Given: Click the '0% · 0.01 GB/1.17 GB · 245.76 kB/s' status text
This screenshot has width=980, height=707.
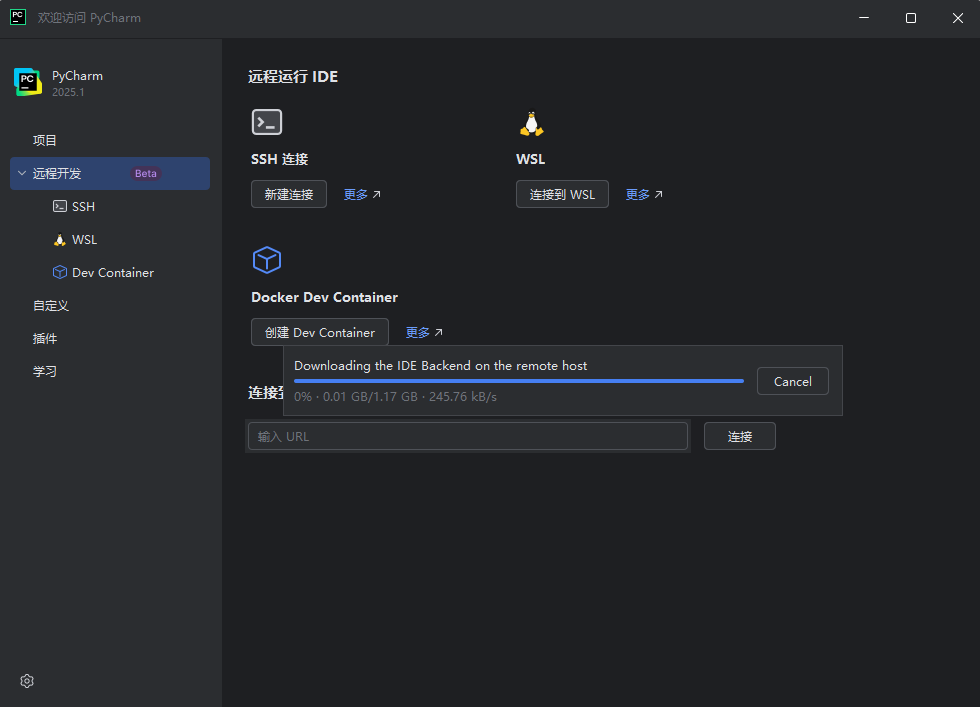Looking at the screenshot, I should (395, 397).
